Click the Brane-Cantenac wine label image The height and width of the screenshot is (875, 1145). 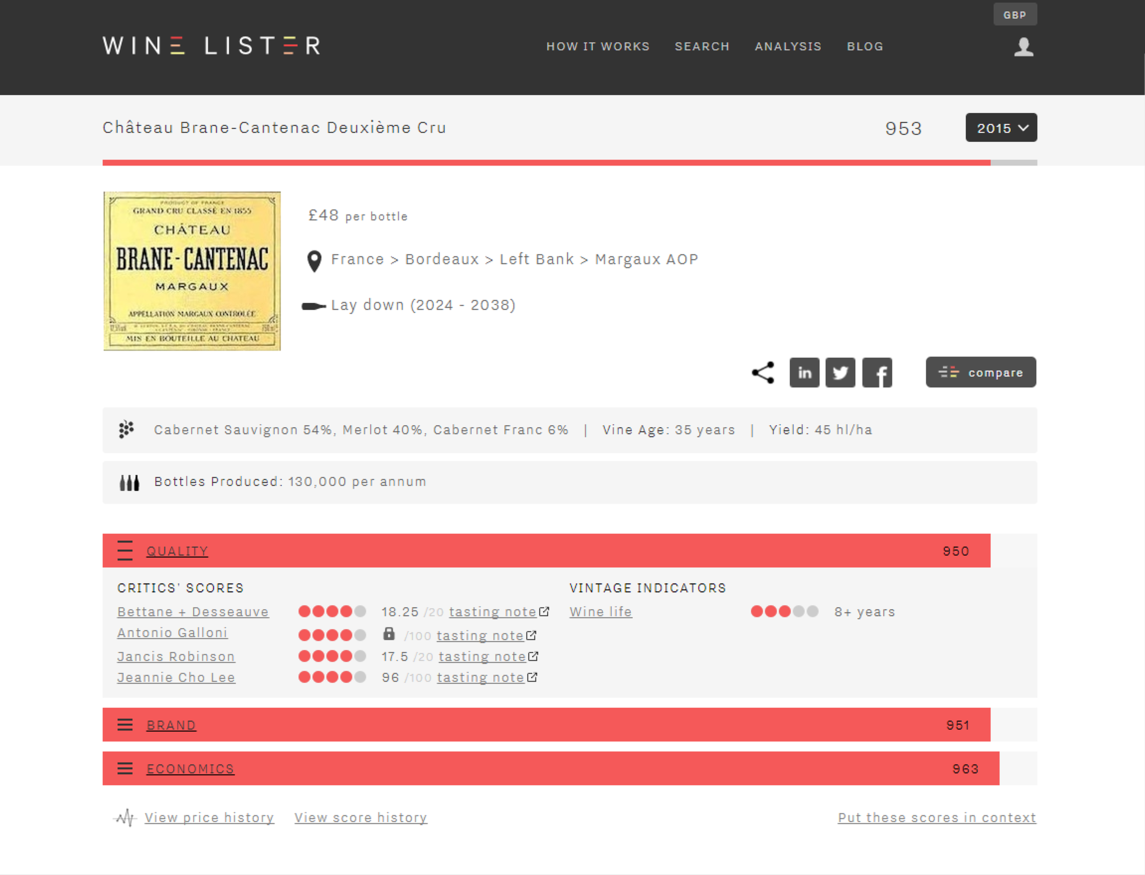[192, 271]
